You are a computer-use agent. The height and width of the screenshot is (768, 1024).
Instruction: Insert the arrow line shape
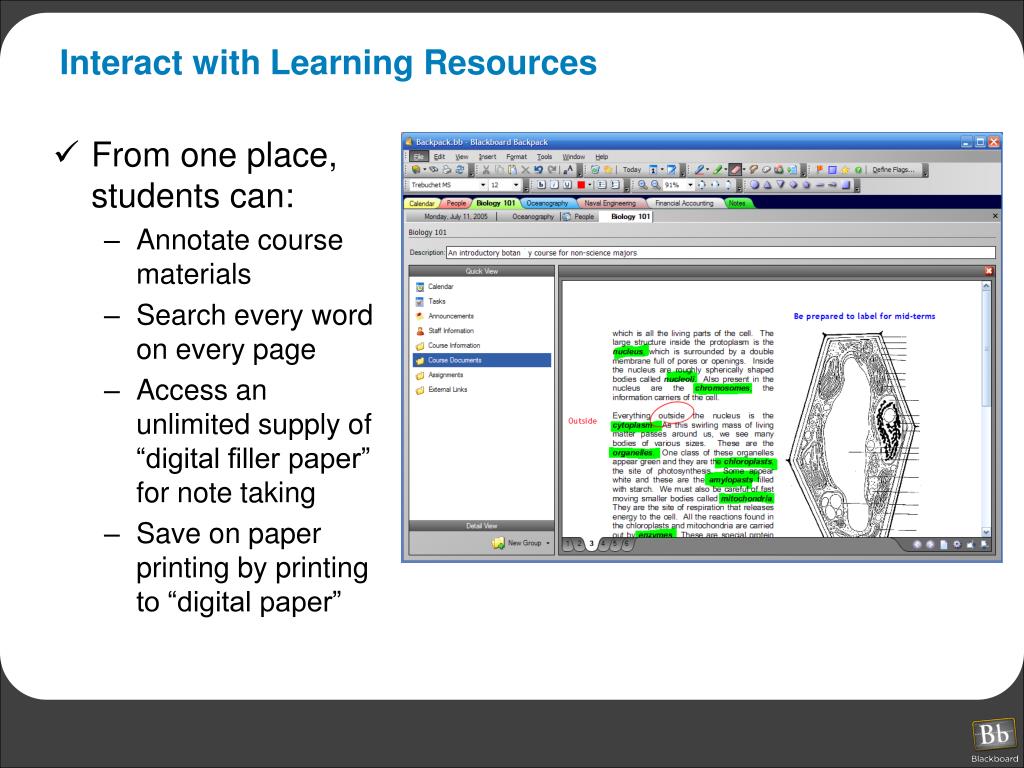[832, 185]
